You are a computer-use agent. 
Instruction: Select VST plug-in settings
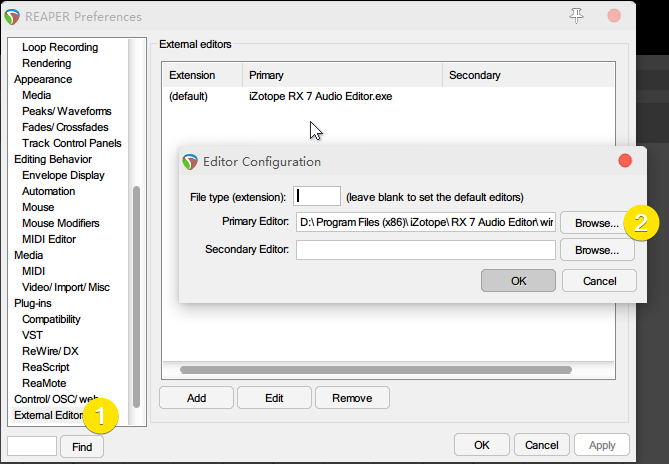(x=32, y=335)
